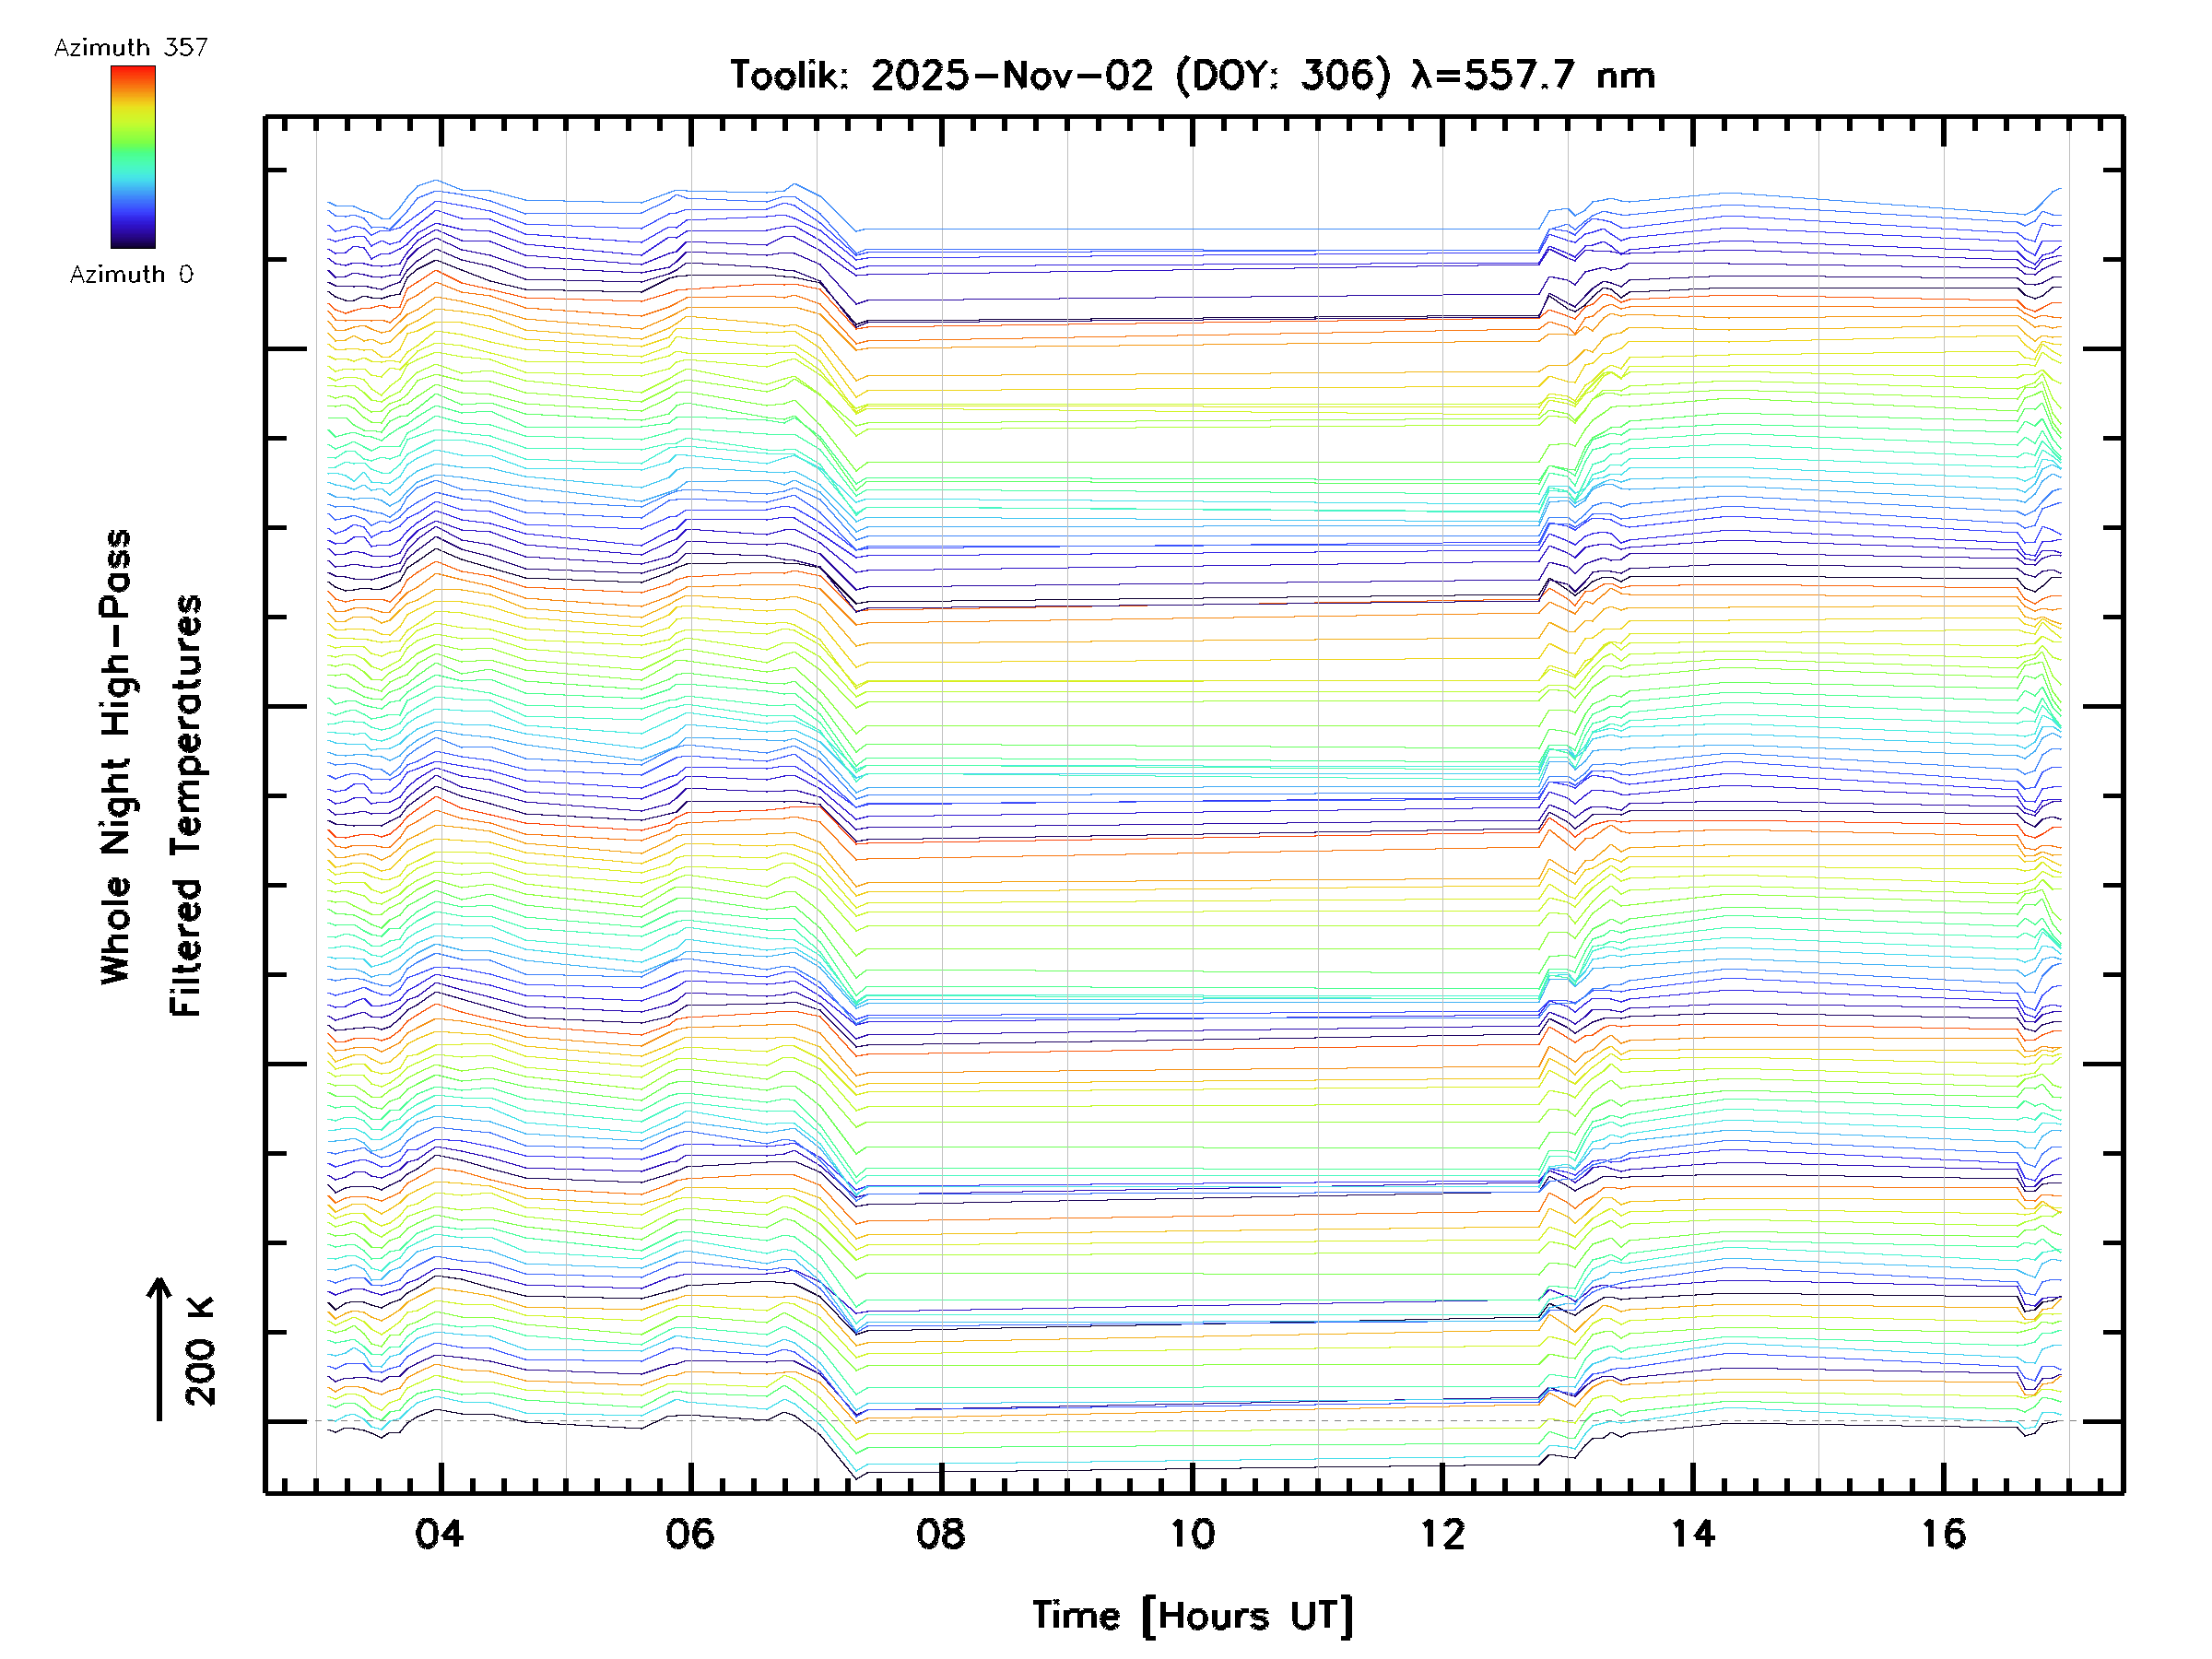
Task: Click the azimuth rainbow color bar
Action: coord(133,157)
